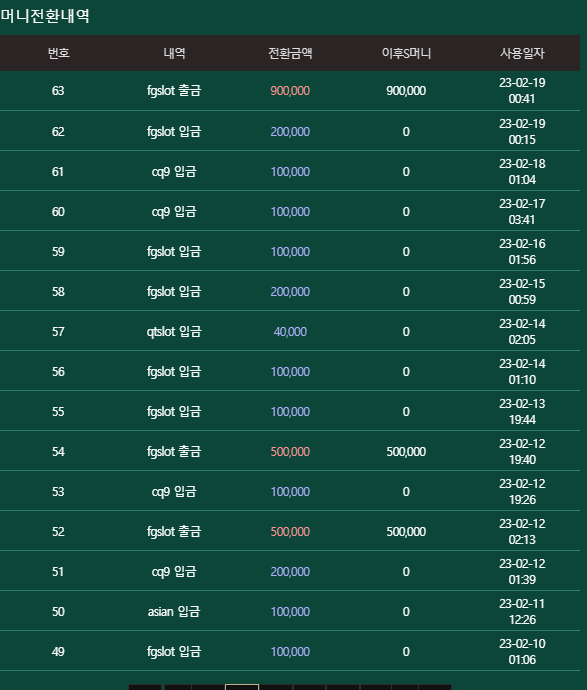The height and width of the screenshot is (690, 587).
Task: Click 'fgslot 입금' in row 59
Action: tap(174, 252)
